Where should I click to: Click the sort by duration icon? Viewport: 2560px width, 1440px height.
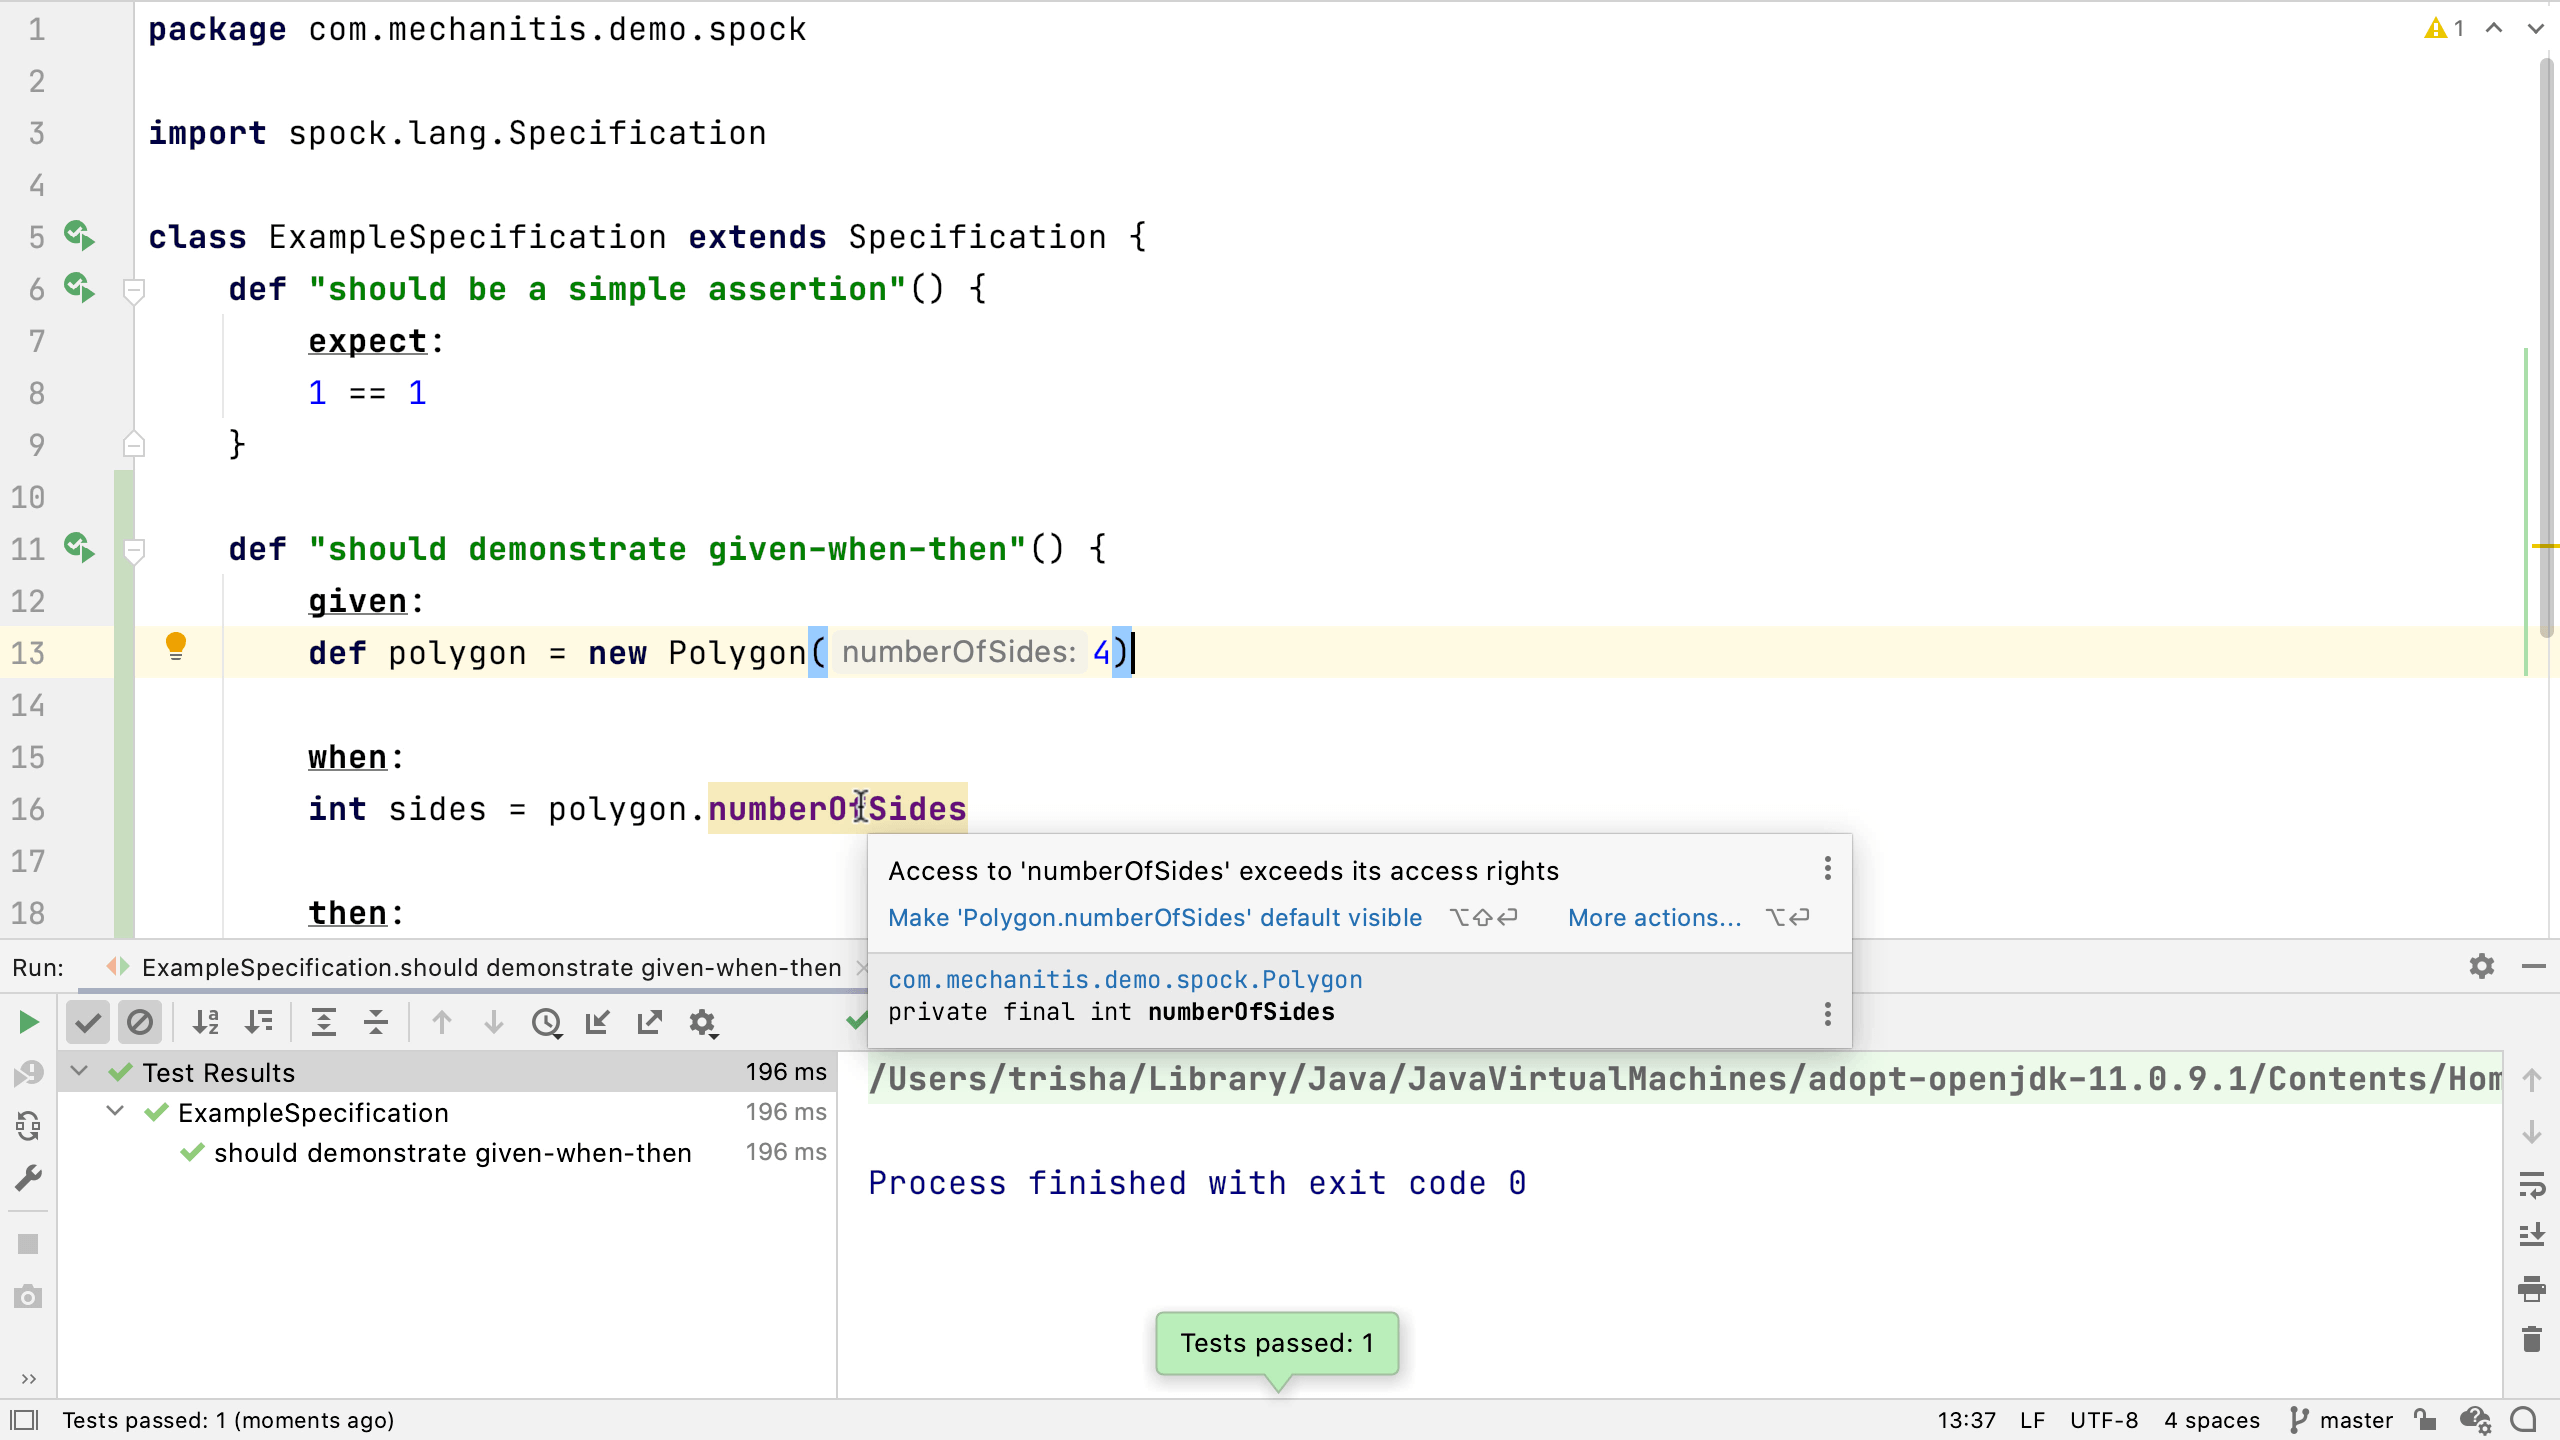[259, 1022]
